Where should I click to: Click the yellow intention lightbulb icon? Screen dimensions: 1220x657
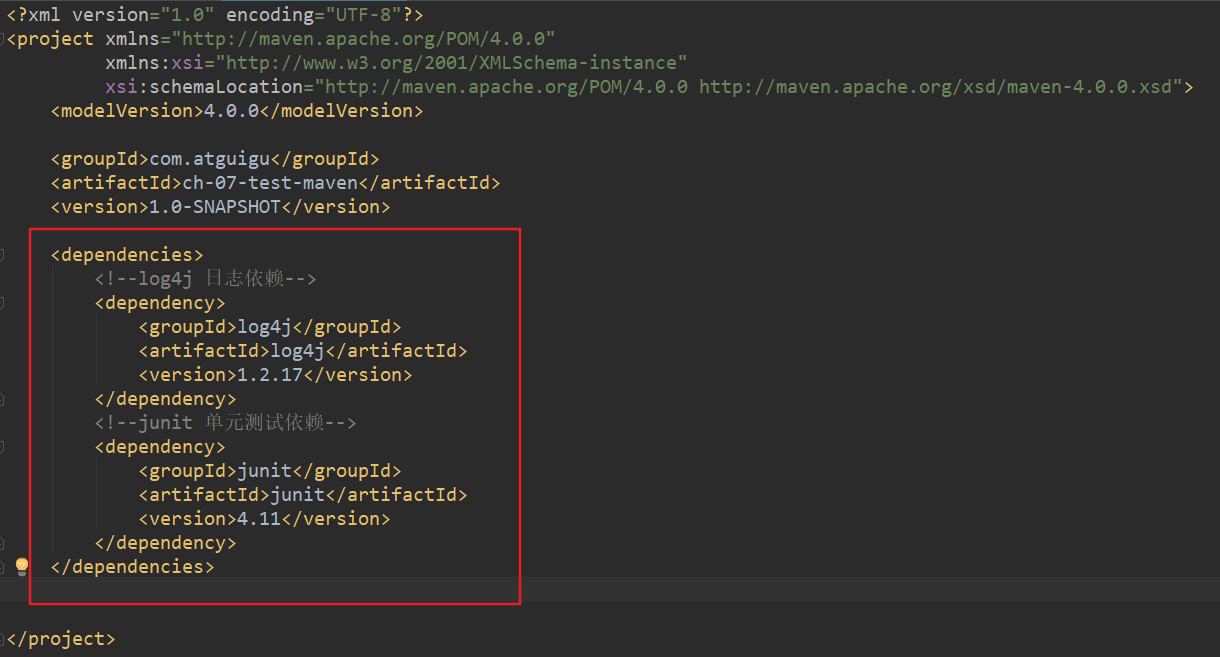tap(22, 566)
